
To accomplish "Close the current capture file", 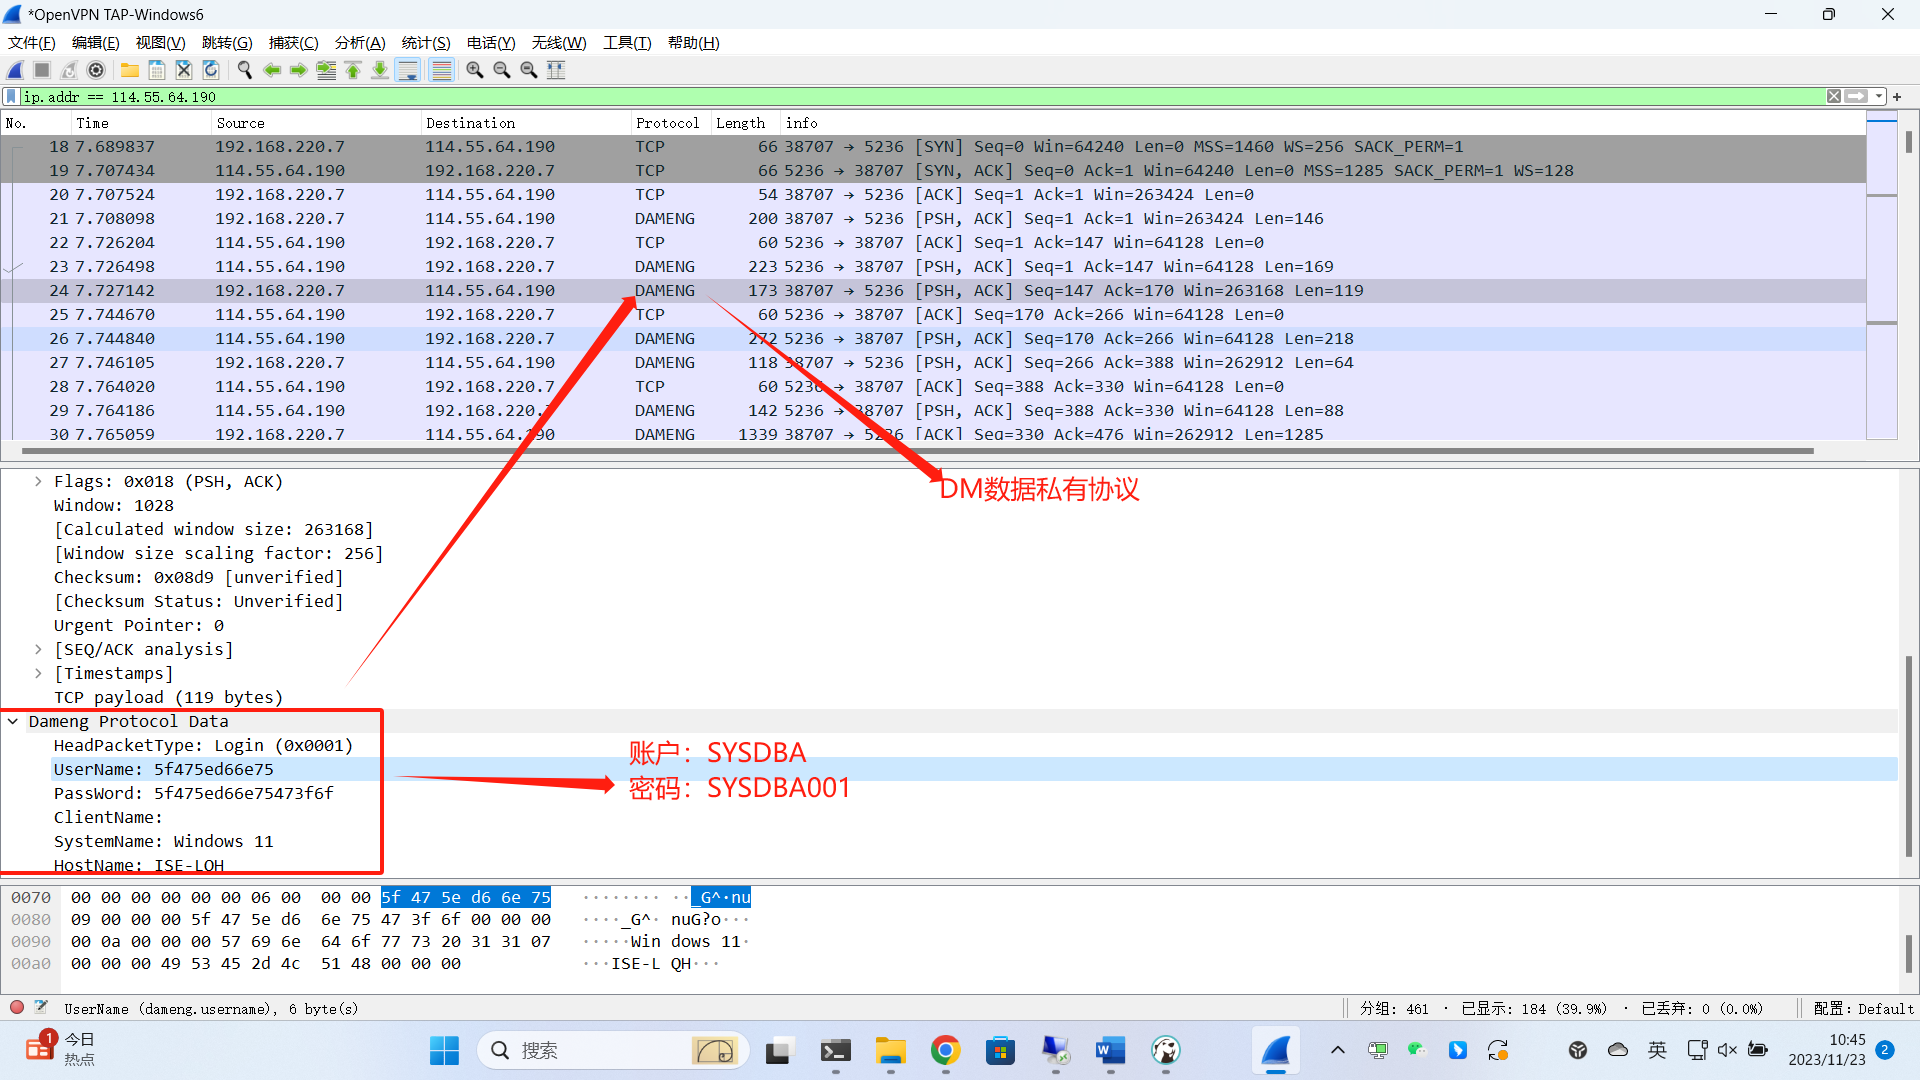I will pos(184,70).
